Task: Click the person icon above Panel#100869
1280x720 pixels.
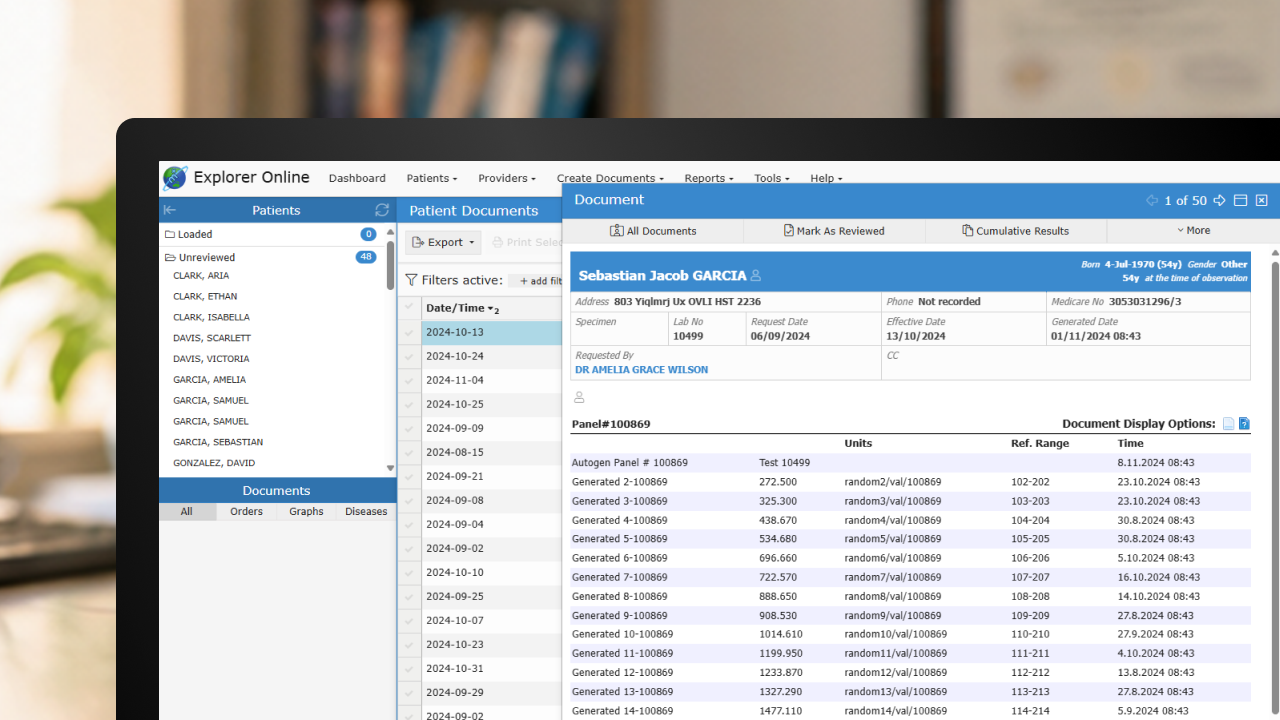Action: pos(579,397)
